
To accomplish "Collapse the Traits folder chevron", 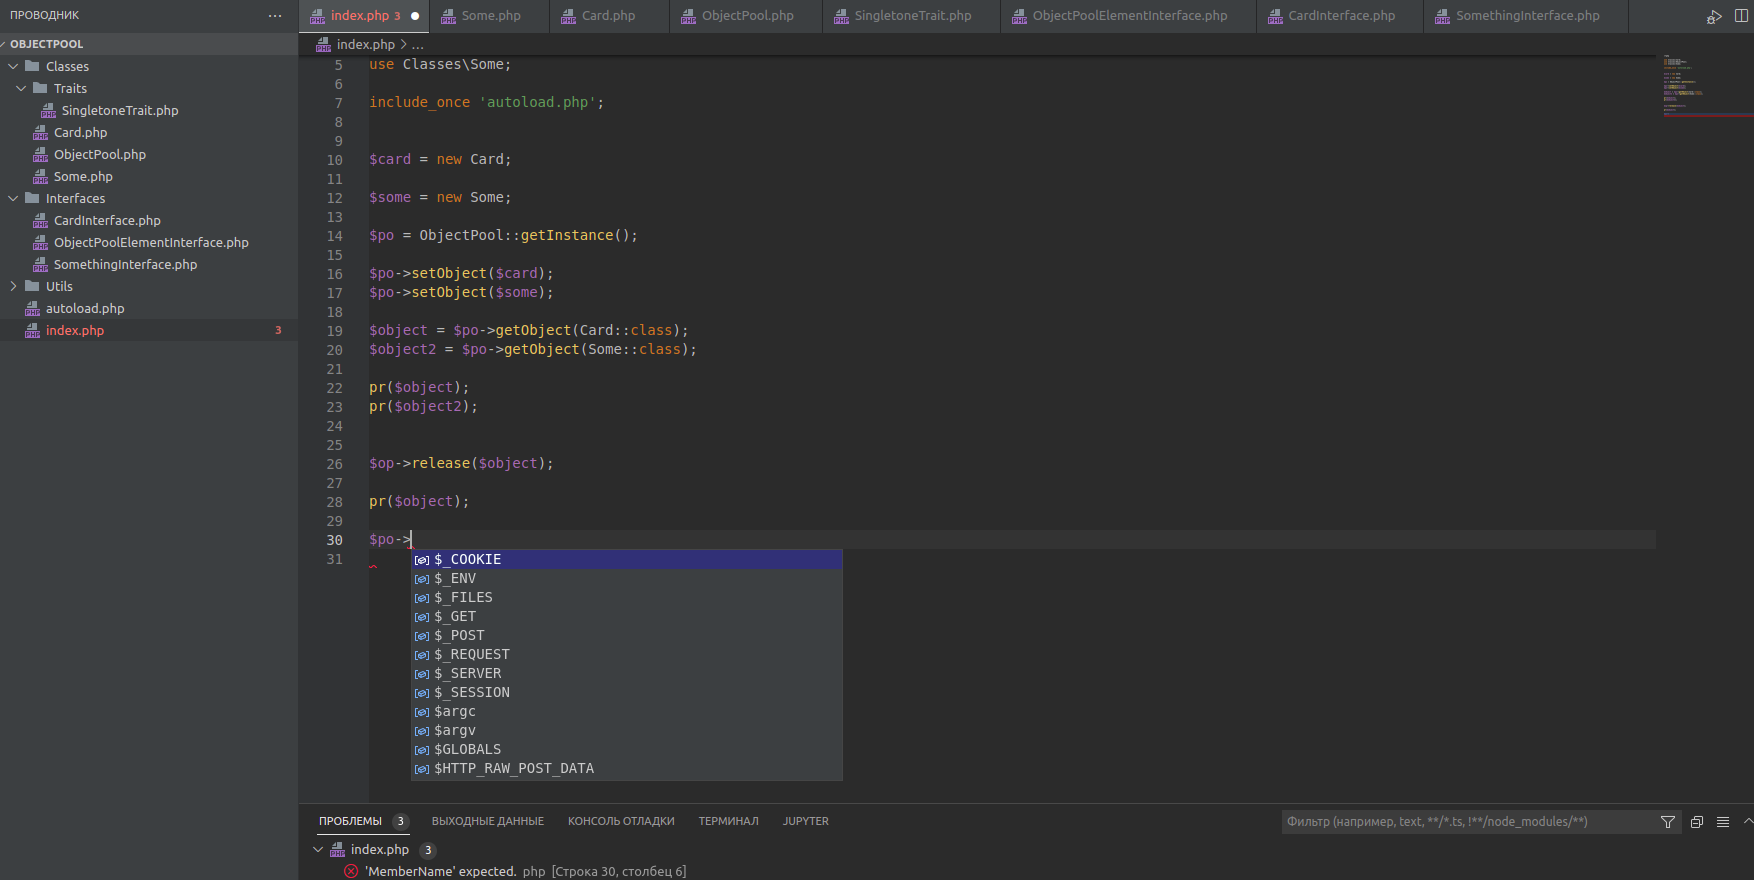I will (x=21, y=88).
